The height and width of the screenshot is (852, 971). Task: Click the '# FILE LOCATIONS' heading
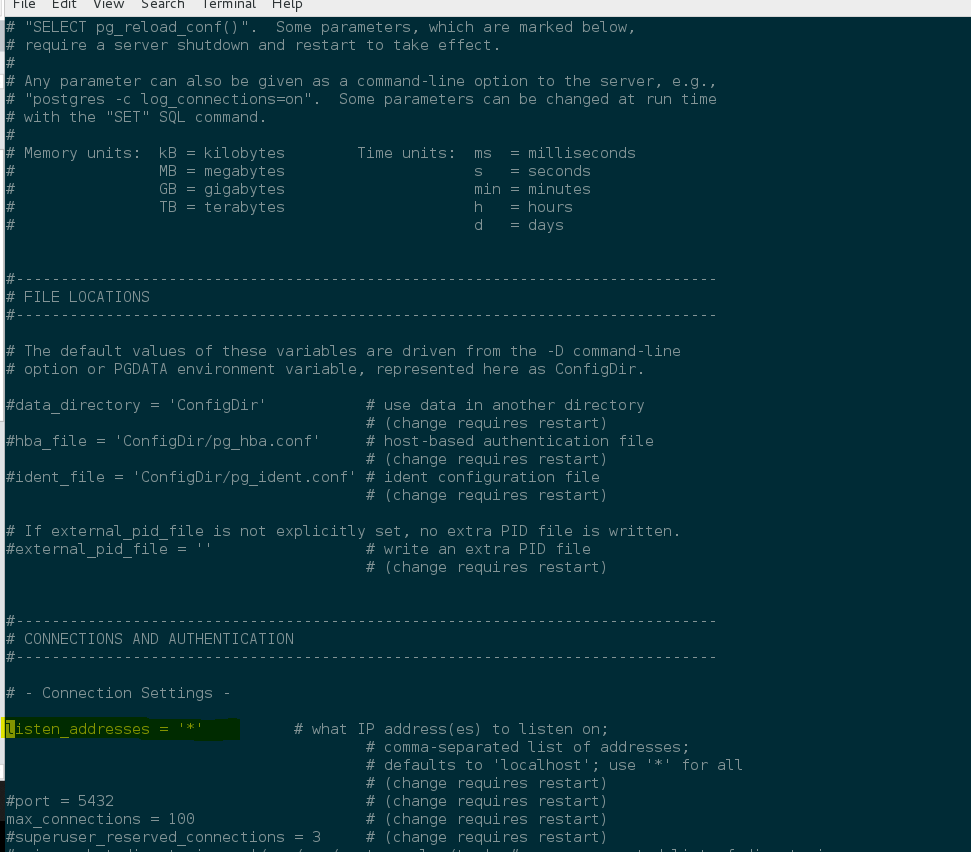point(78,297)
